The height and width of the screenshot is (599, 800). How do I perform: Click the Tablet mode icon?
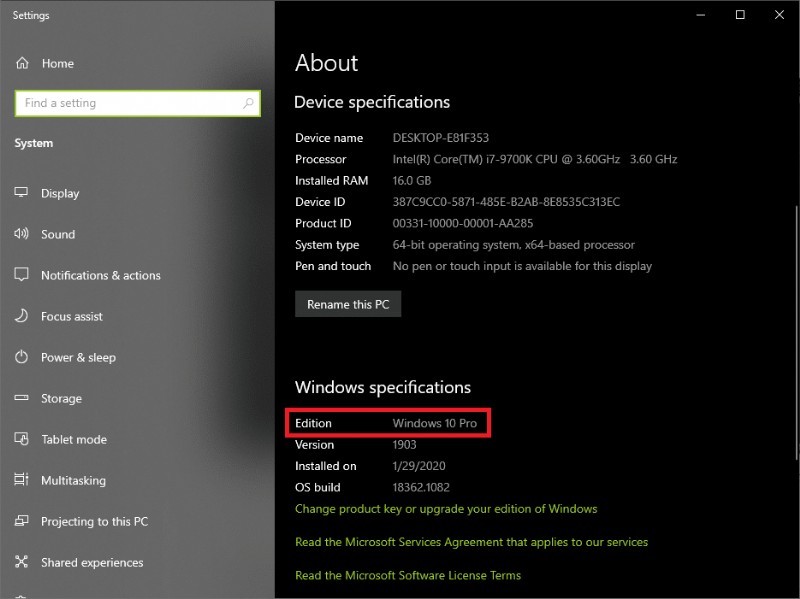pos(21,439)
